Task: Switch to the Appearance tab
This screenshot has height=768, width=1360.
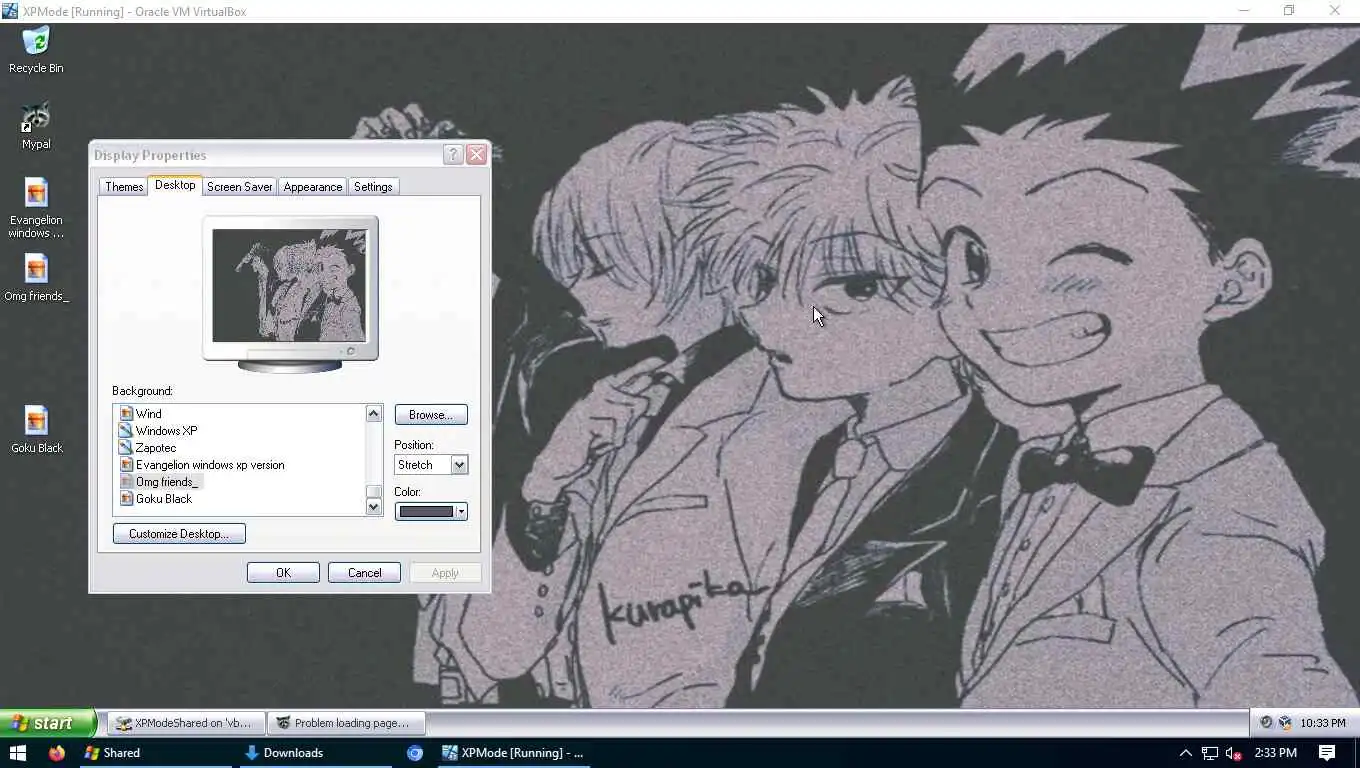Action: (x=313, y=187)
